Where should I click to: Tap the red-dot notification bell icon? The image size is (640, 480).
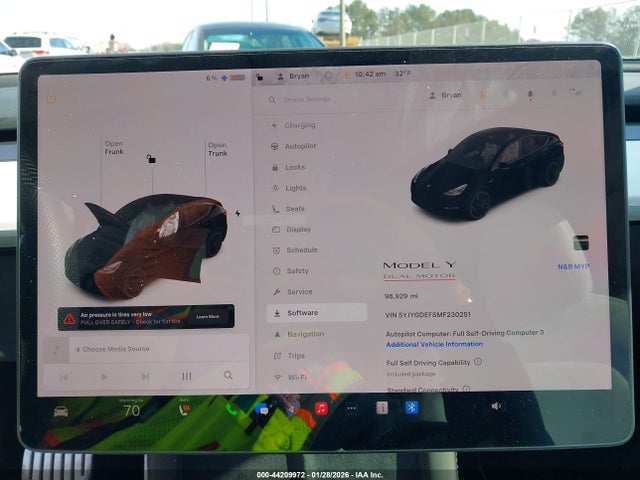[530, 95]
